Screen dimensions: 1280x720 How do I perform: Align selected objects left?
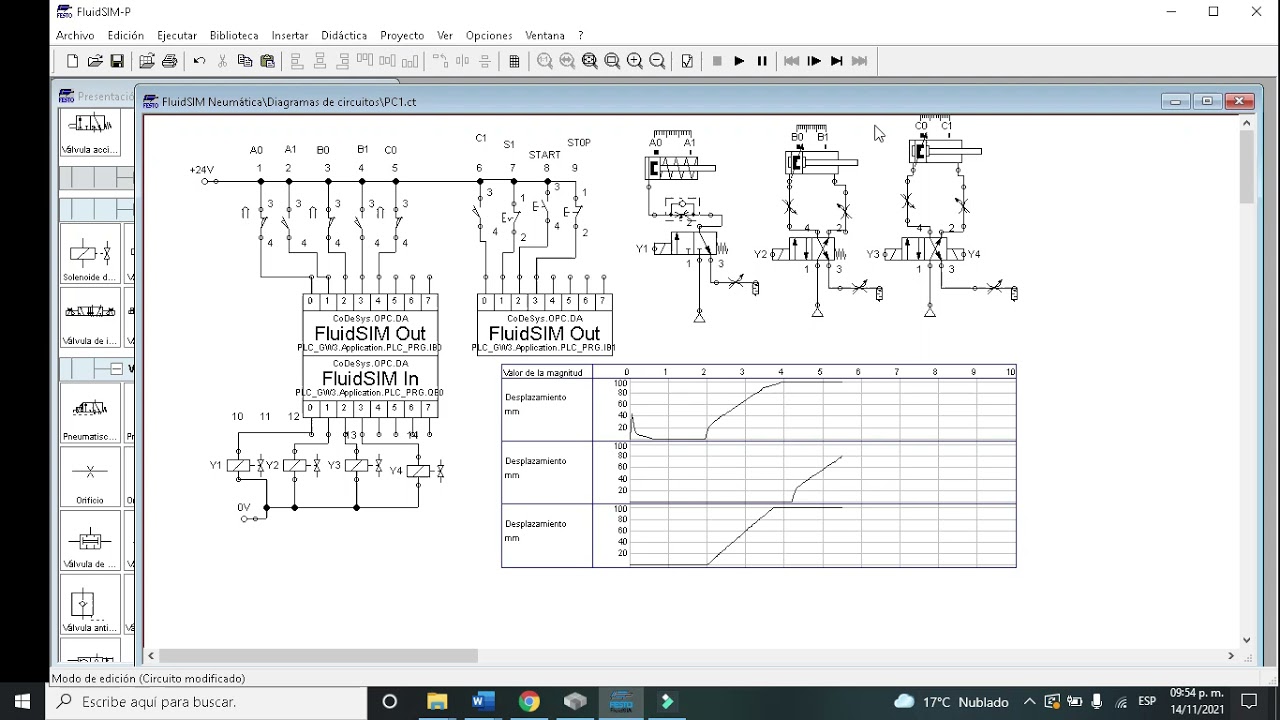(x=297, y=61)
